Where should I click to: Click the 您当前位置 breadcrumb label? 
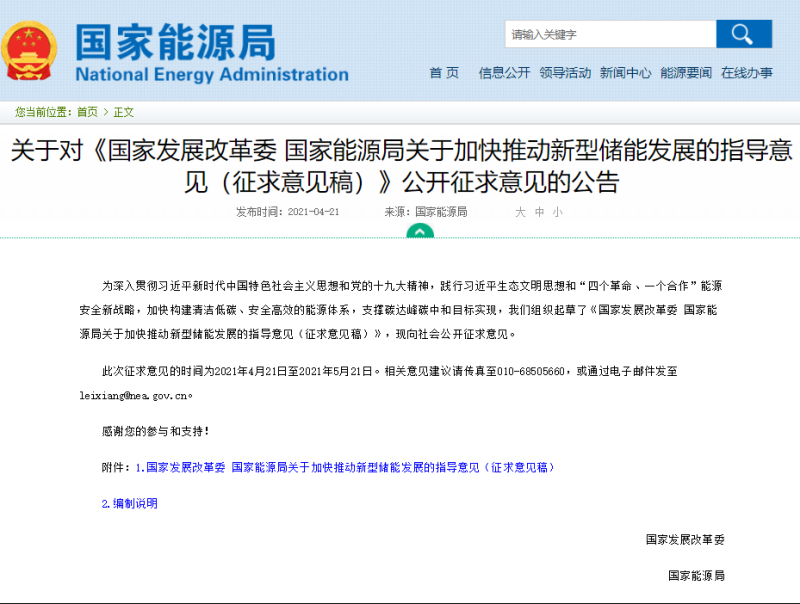(x=43, y=112)
